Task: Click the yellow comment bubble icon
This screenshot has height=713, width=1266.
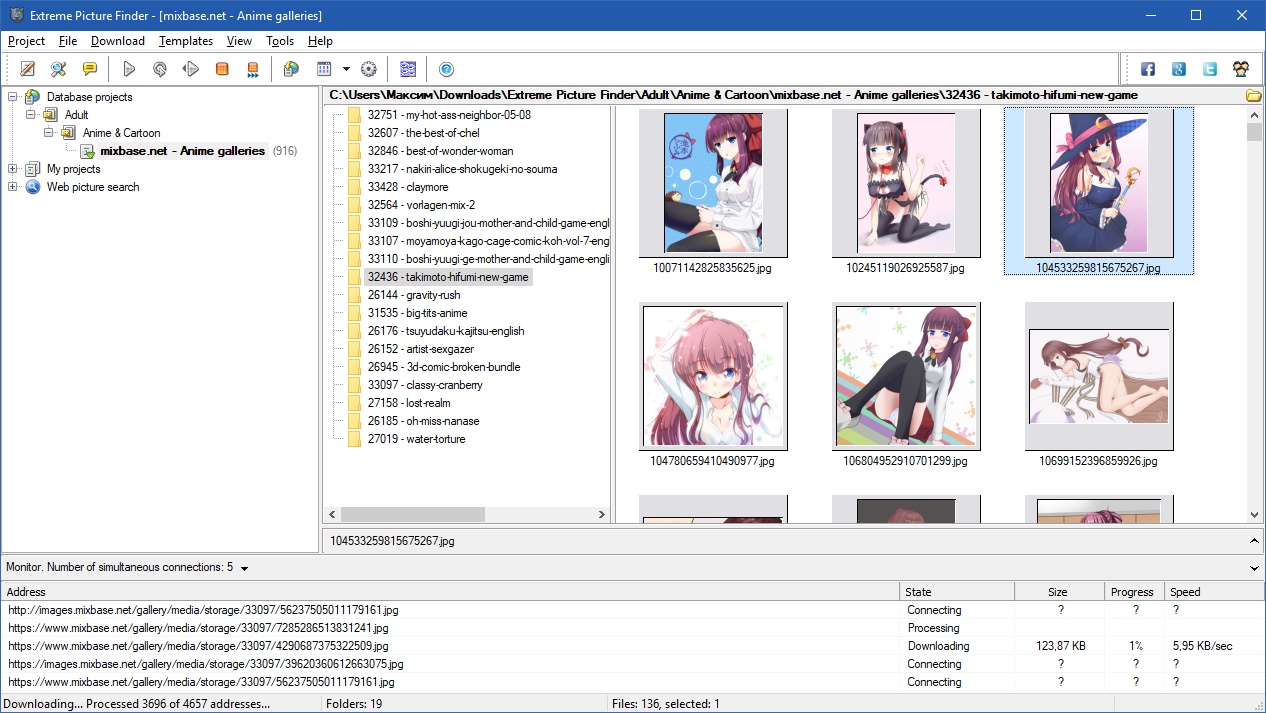Action: (90, 69)
